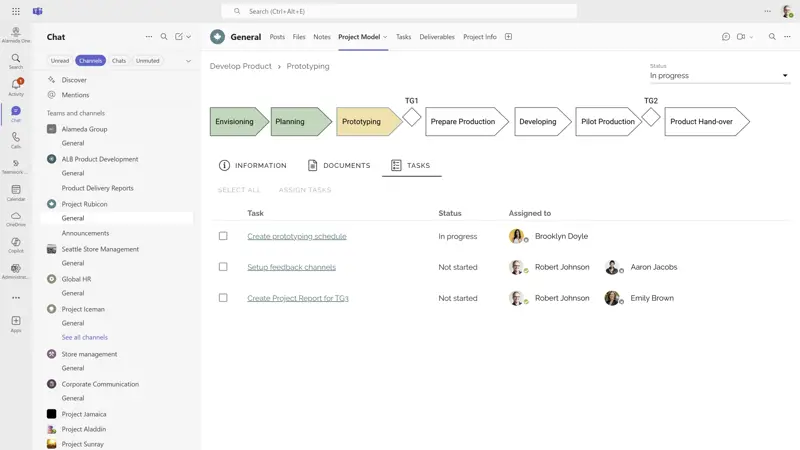
Task: Open the Status In progress dropdown
Action: tap(719, 76)
